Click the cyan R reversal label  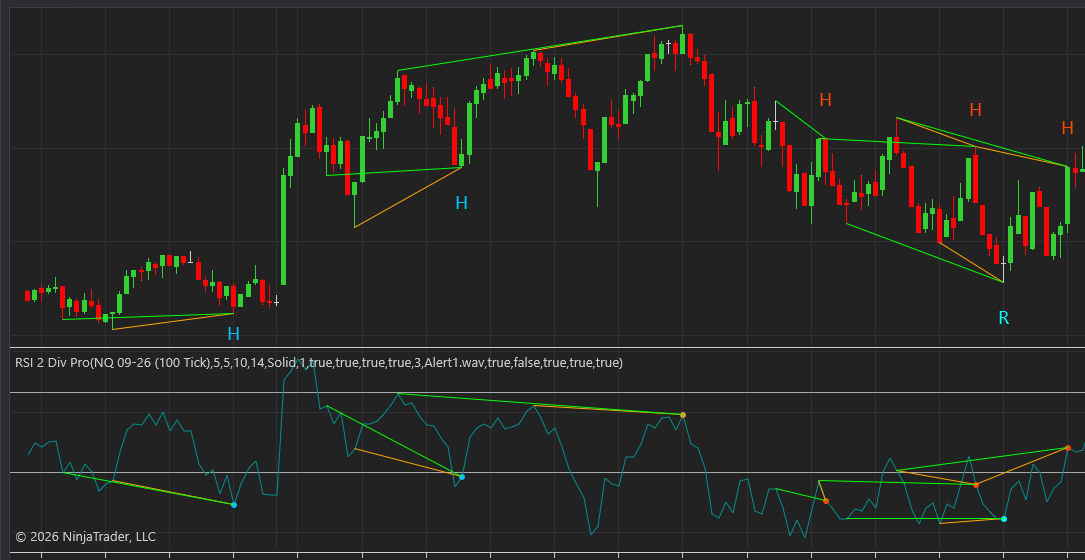[x=1003, y=318]
